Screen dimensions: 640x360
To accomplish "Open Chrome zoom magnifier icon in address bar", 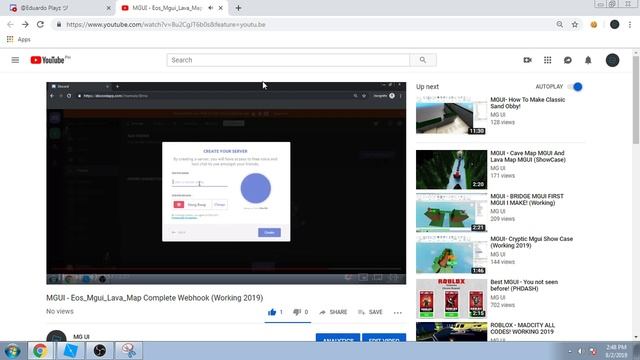I will coord(560,24).
